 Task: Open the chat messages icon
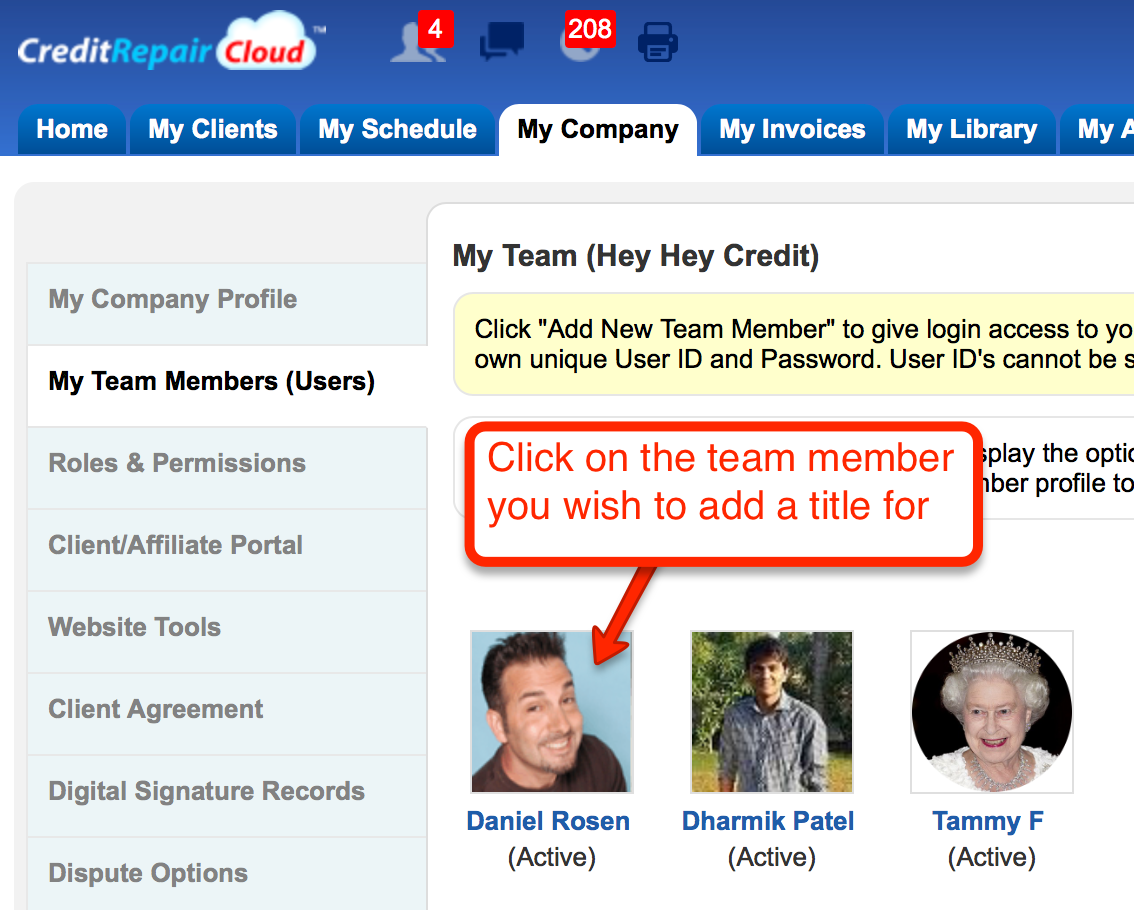(x=502, y=41)
